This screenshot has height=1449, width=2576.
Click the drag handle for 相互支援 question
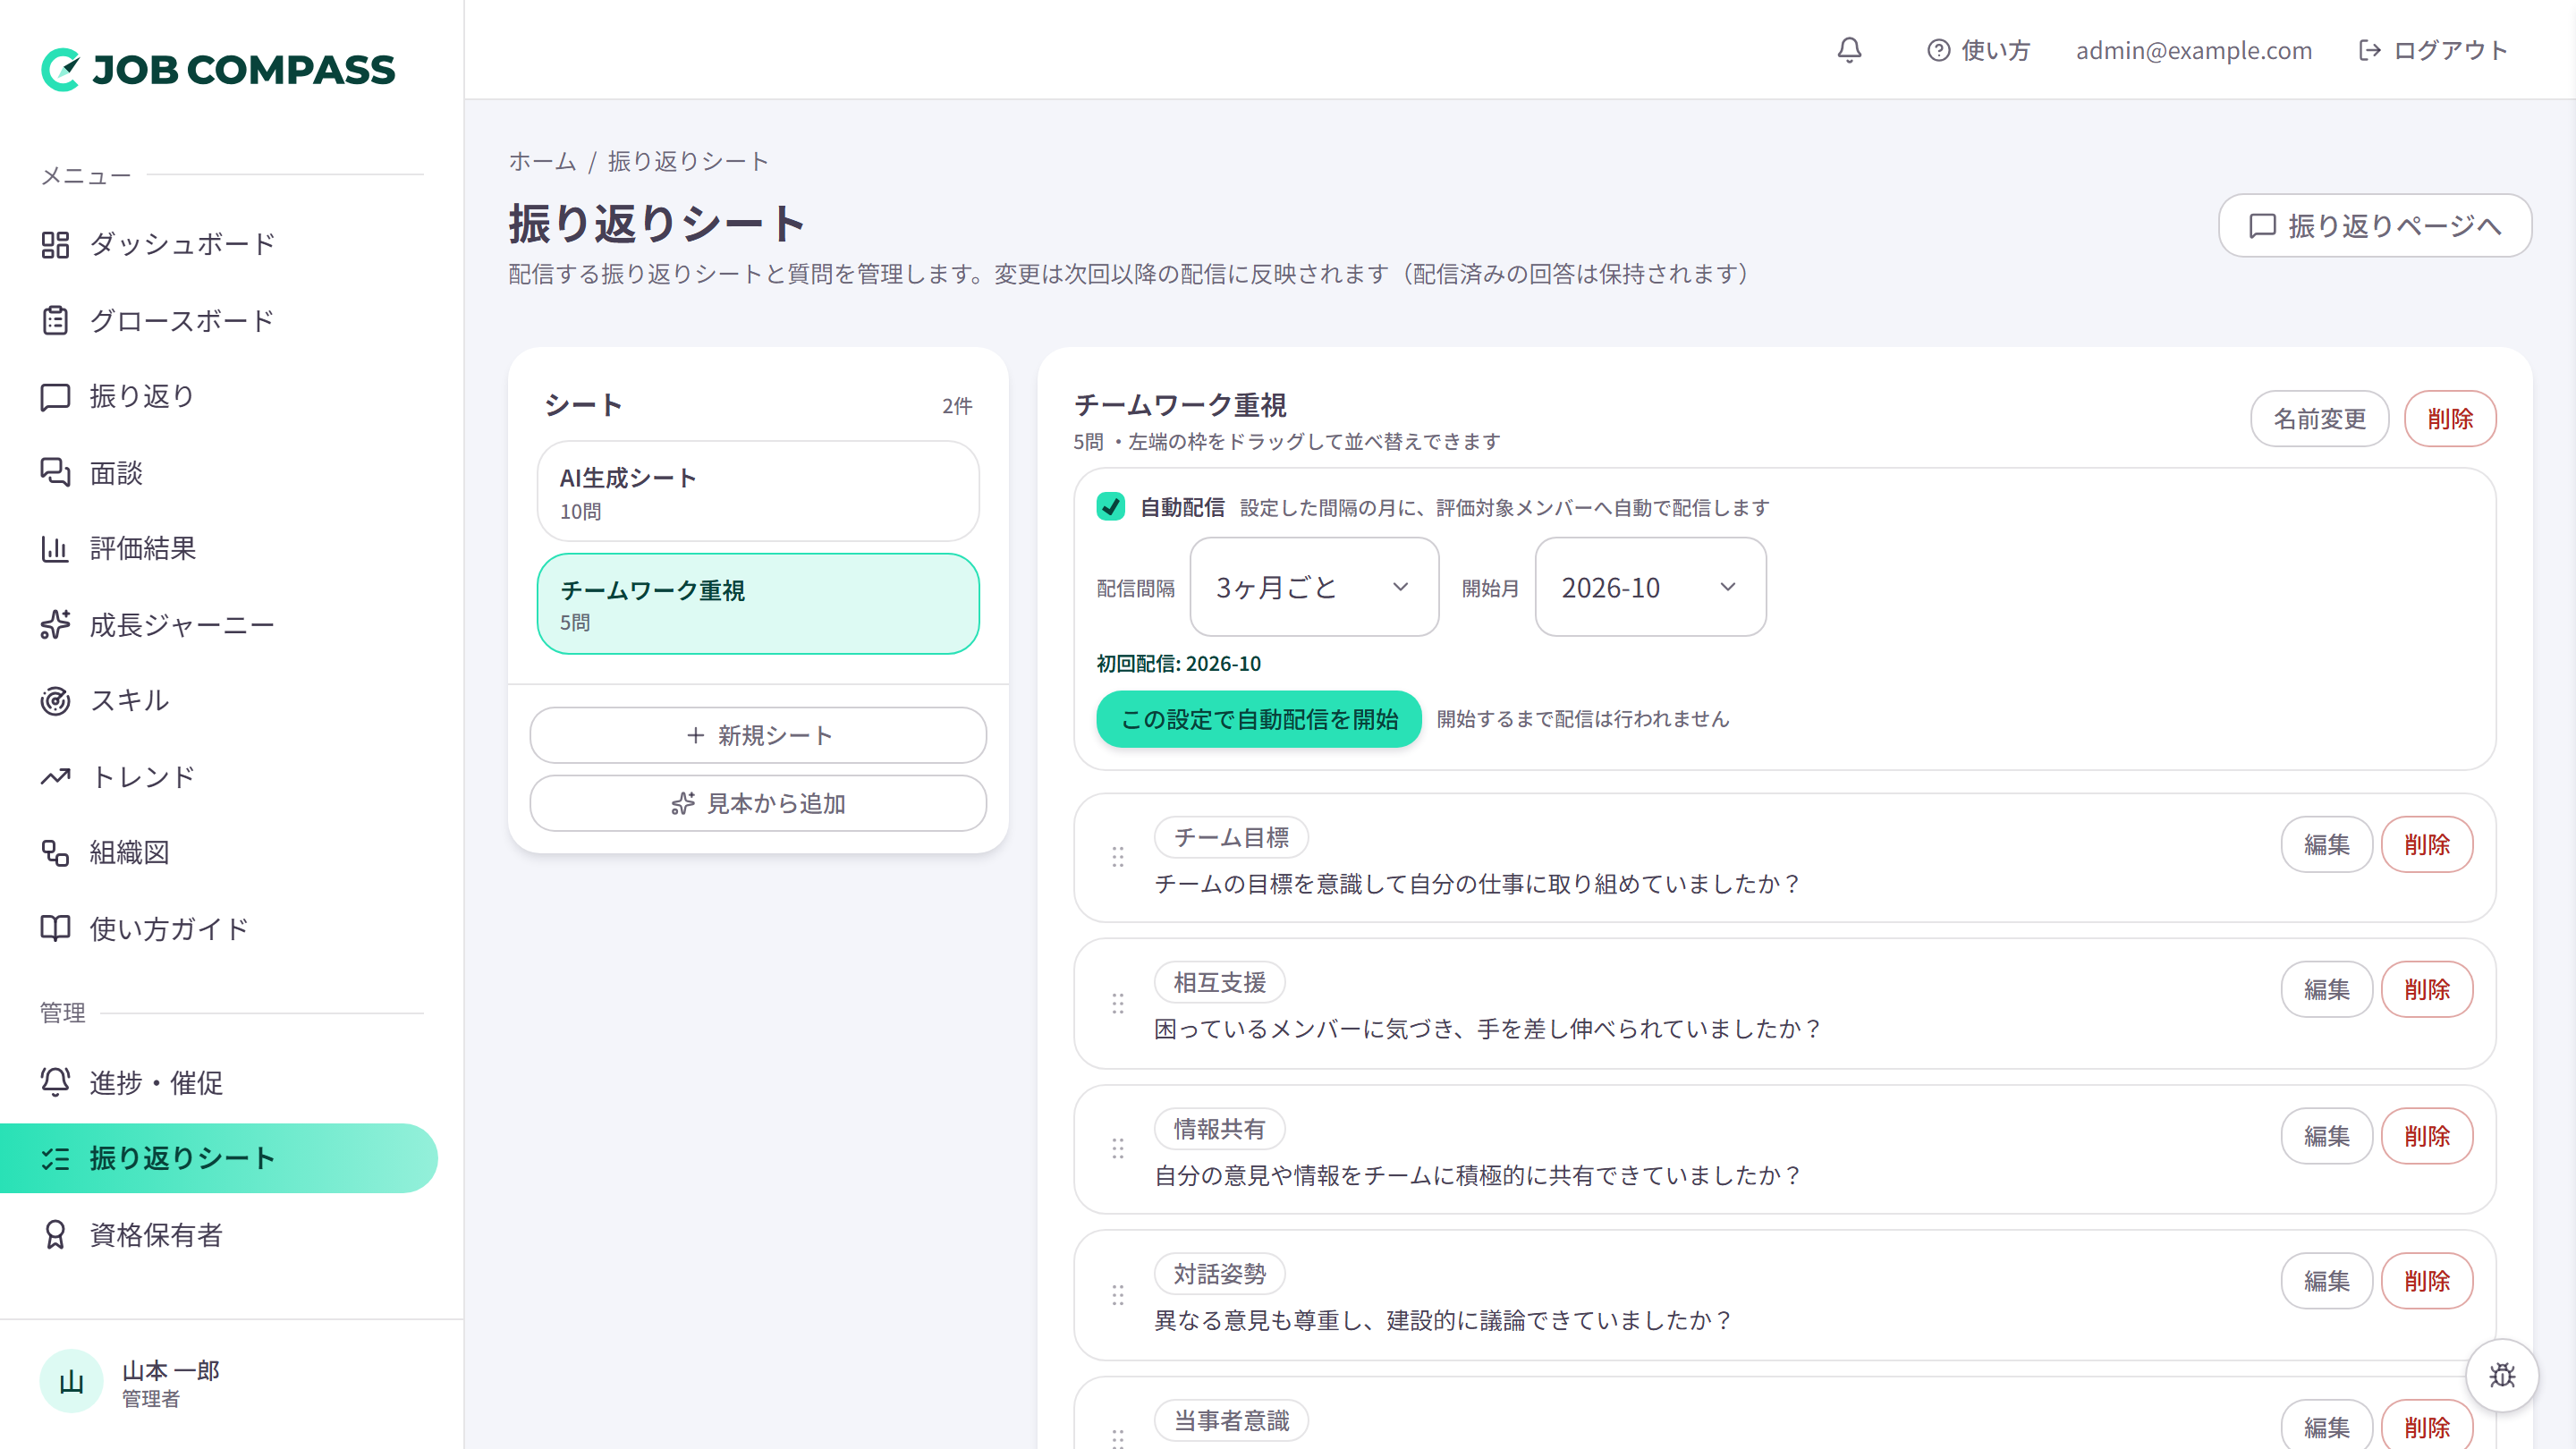[1118, 1003]
